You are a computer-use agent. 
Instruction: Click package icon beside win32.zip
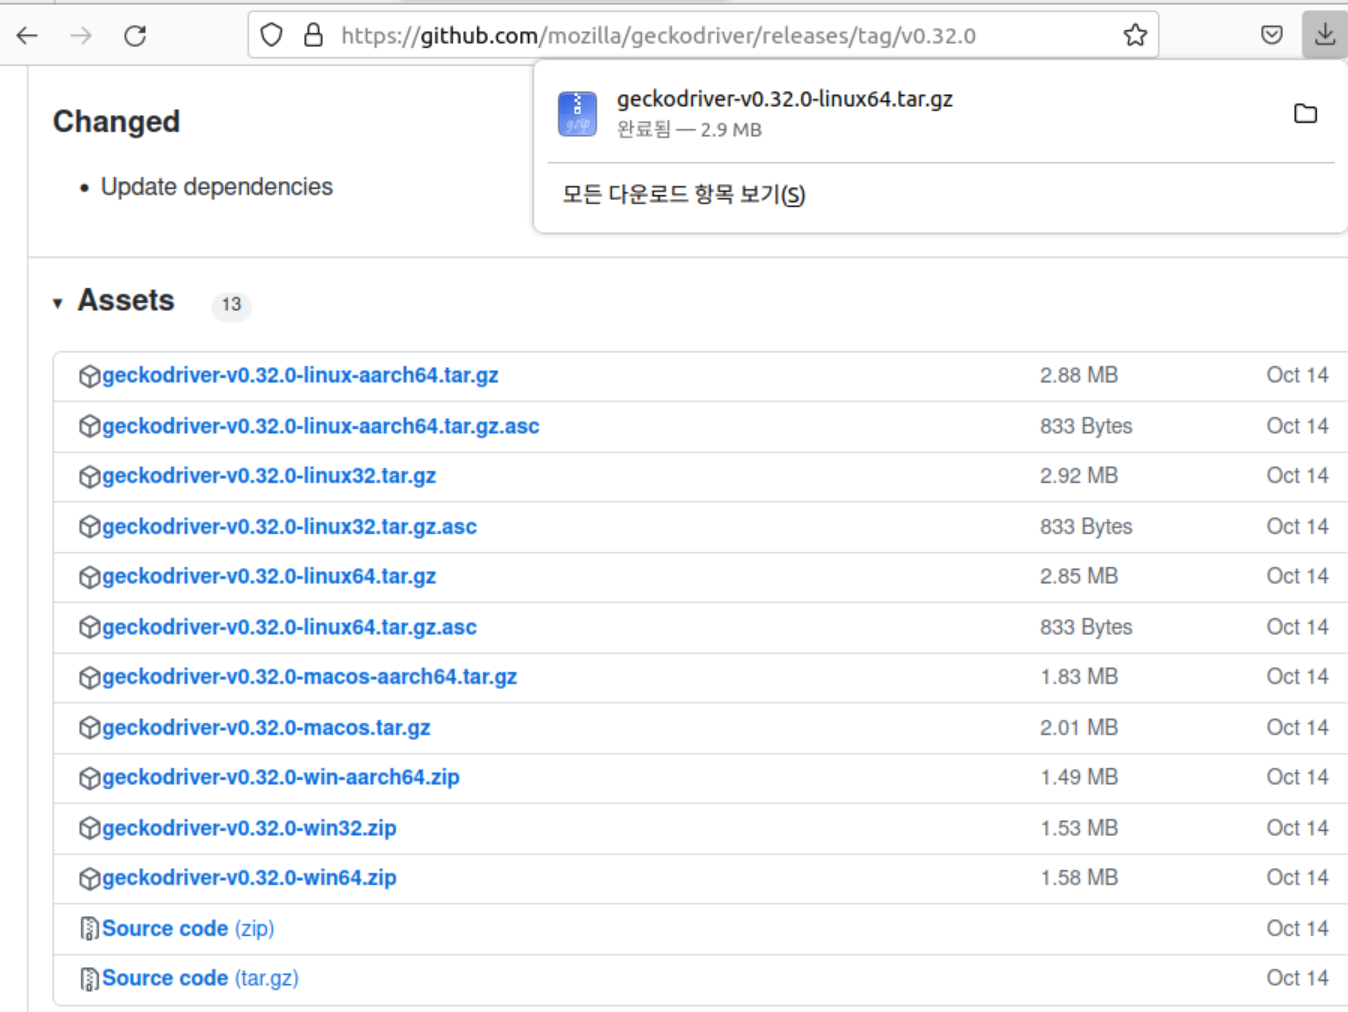(89, 829)
